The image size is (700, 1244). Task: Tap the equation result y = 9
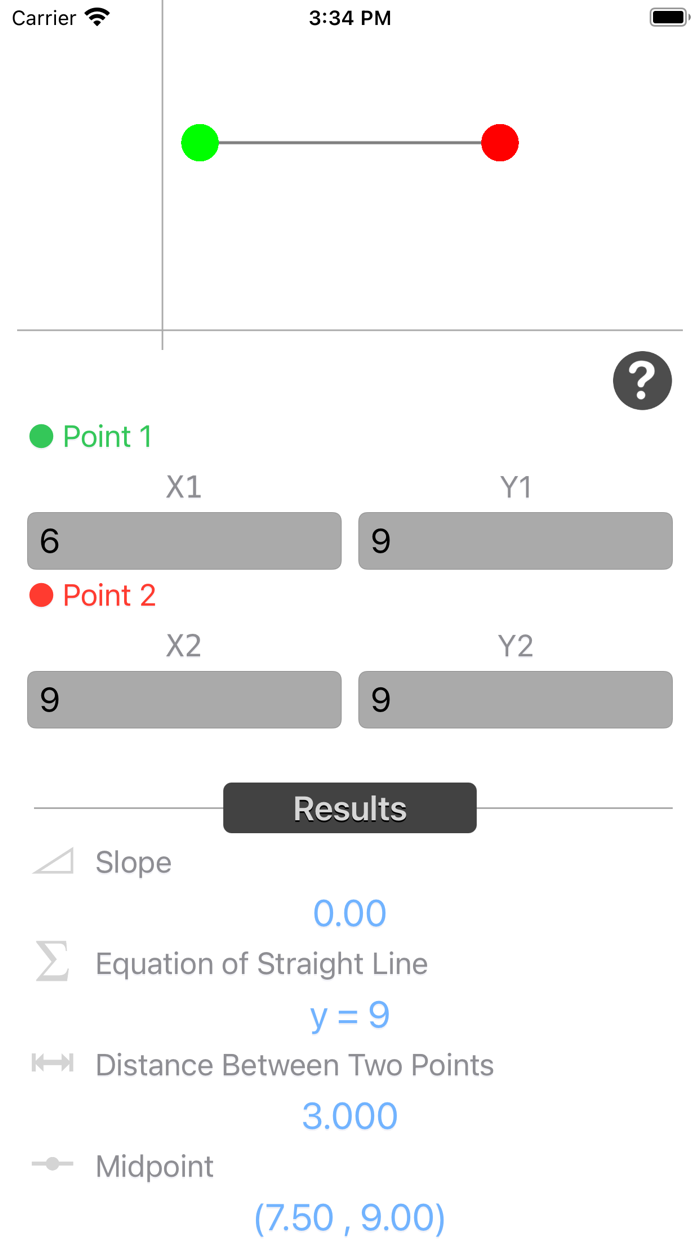[x=350, y=1014]
